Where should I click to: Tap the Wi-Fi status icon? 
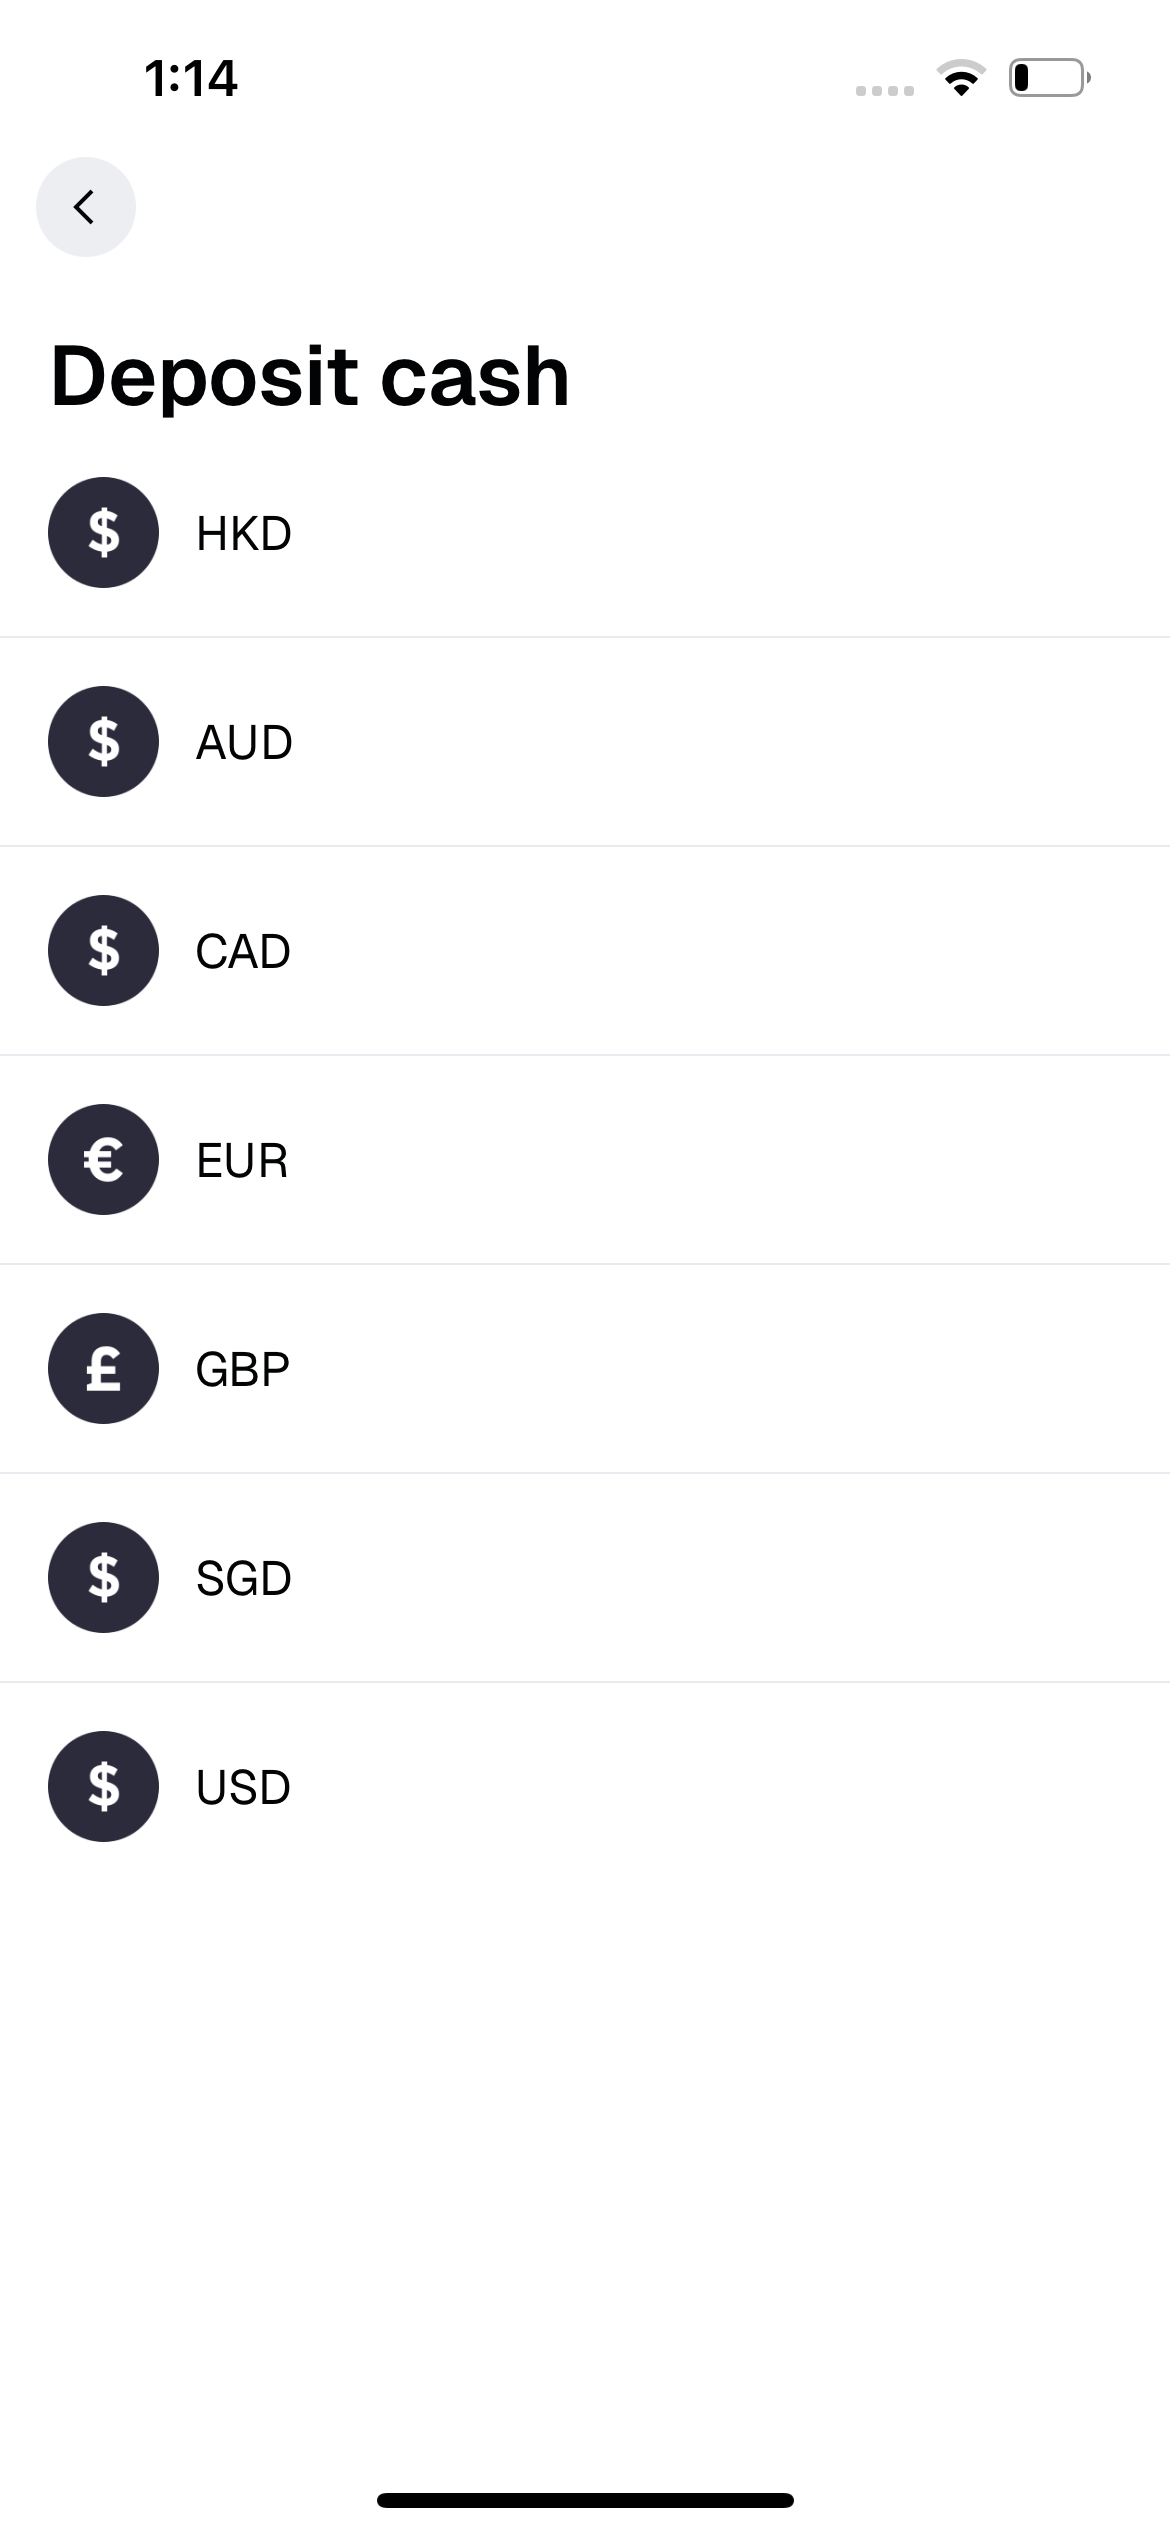tap(961, 78)
